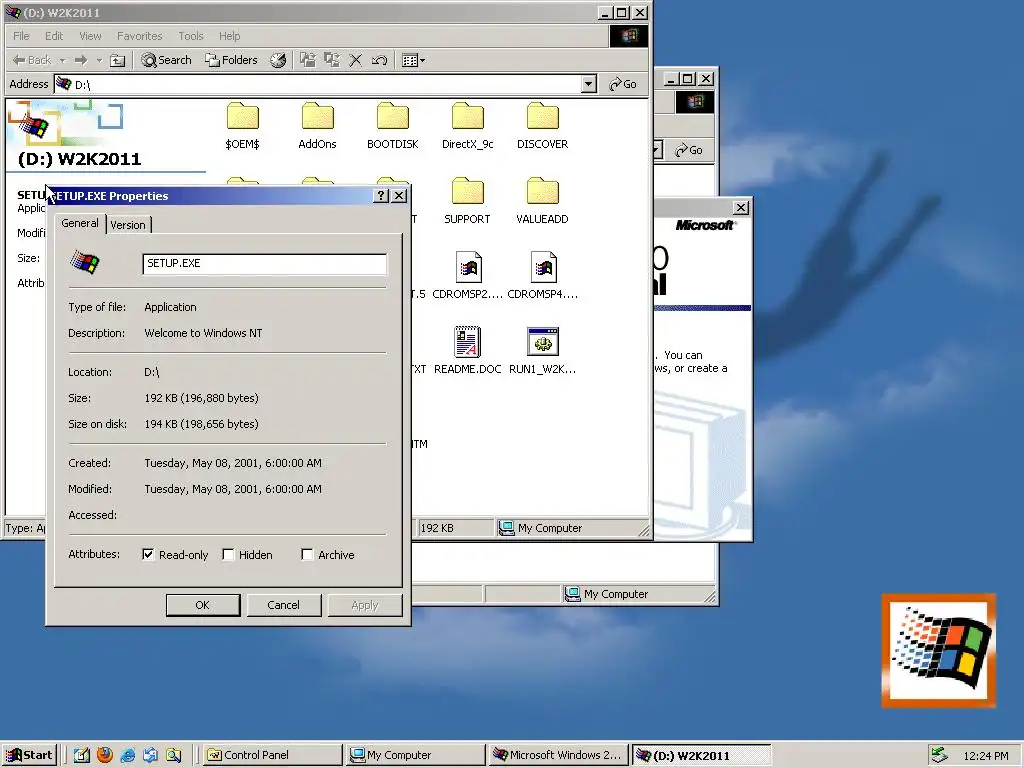The image size is (1024, 768).
Task: Click the Undo toolbar icon
Action: (x=379, y=61)
